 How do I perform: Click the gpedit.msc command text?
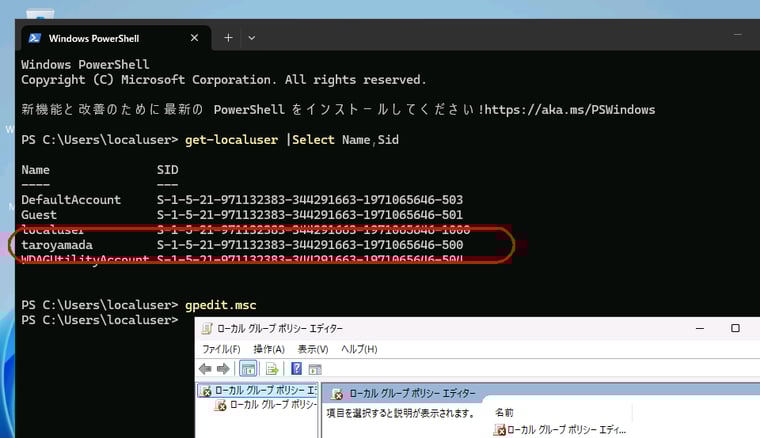coord(221,305)
